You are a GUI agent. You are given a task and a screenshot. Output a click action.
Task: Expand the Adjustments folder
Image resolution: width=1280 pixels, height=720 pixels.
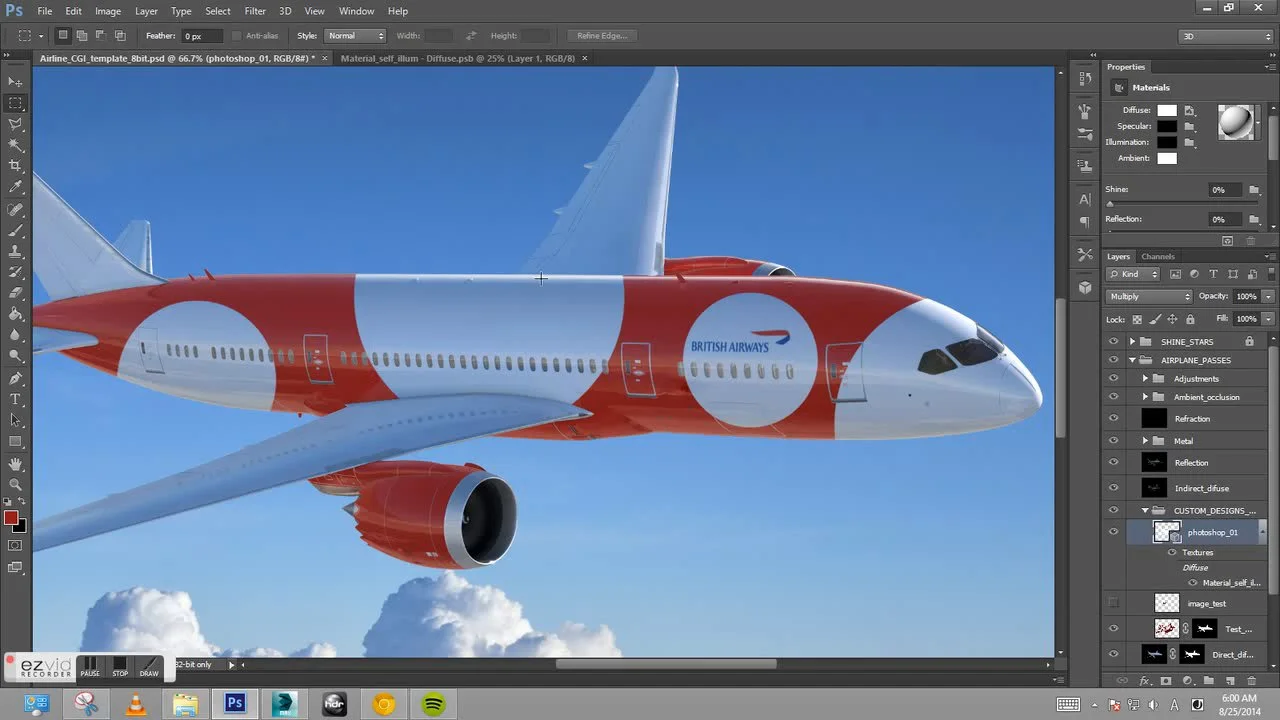pos(1146,379)
